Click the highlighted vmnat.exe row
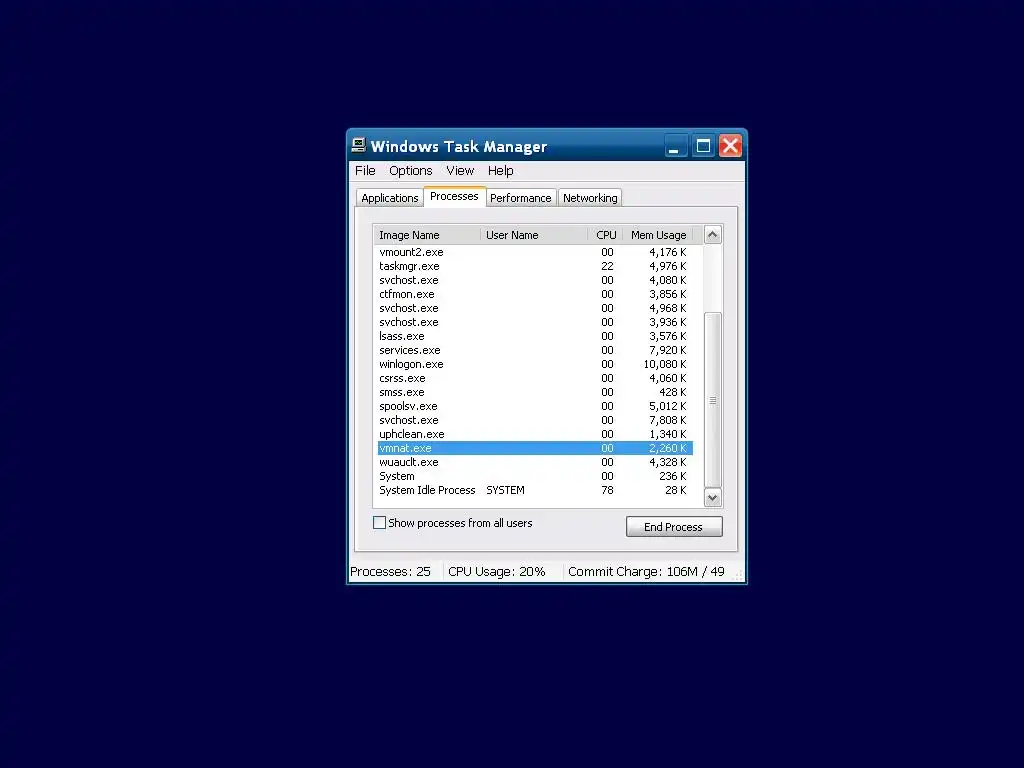 (x=535, y=448)
